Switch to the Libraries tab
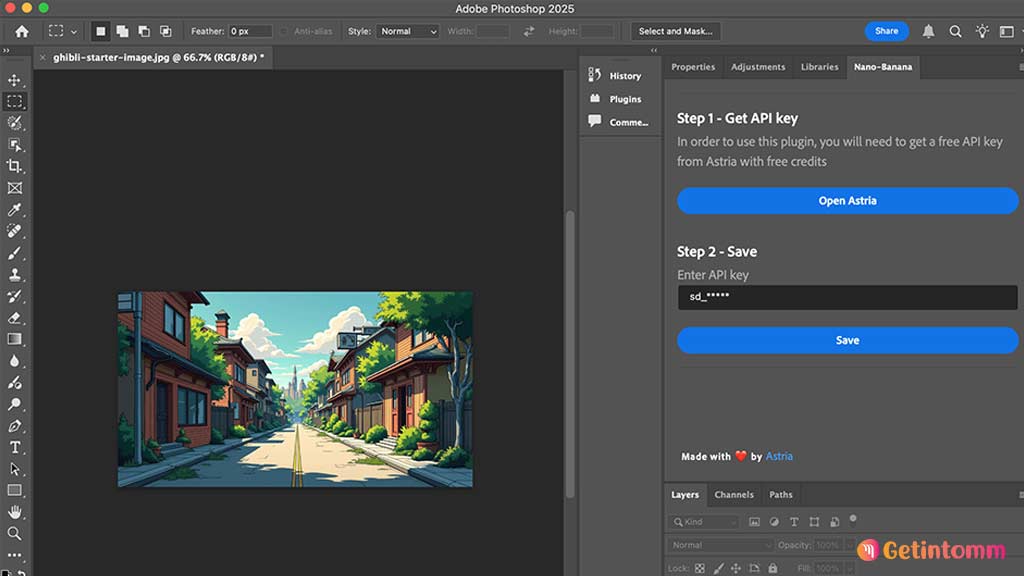 [x=819, y=67]
